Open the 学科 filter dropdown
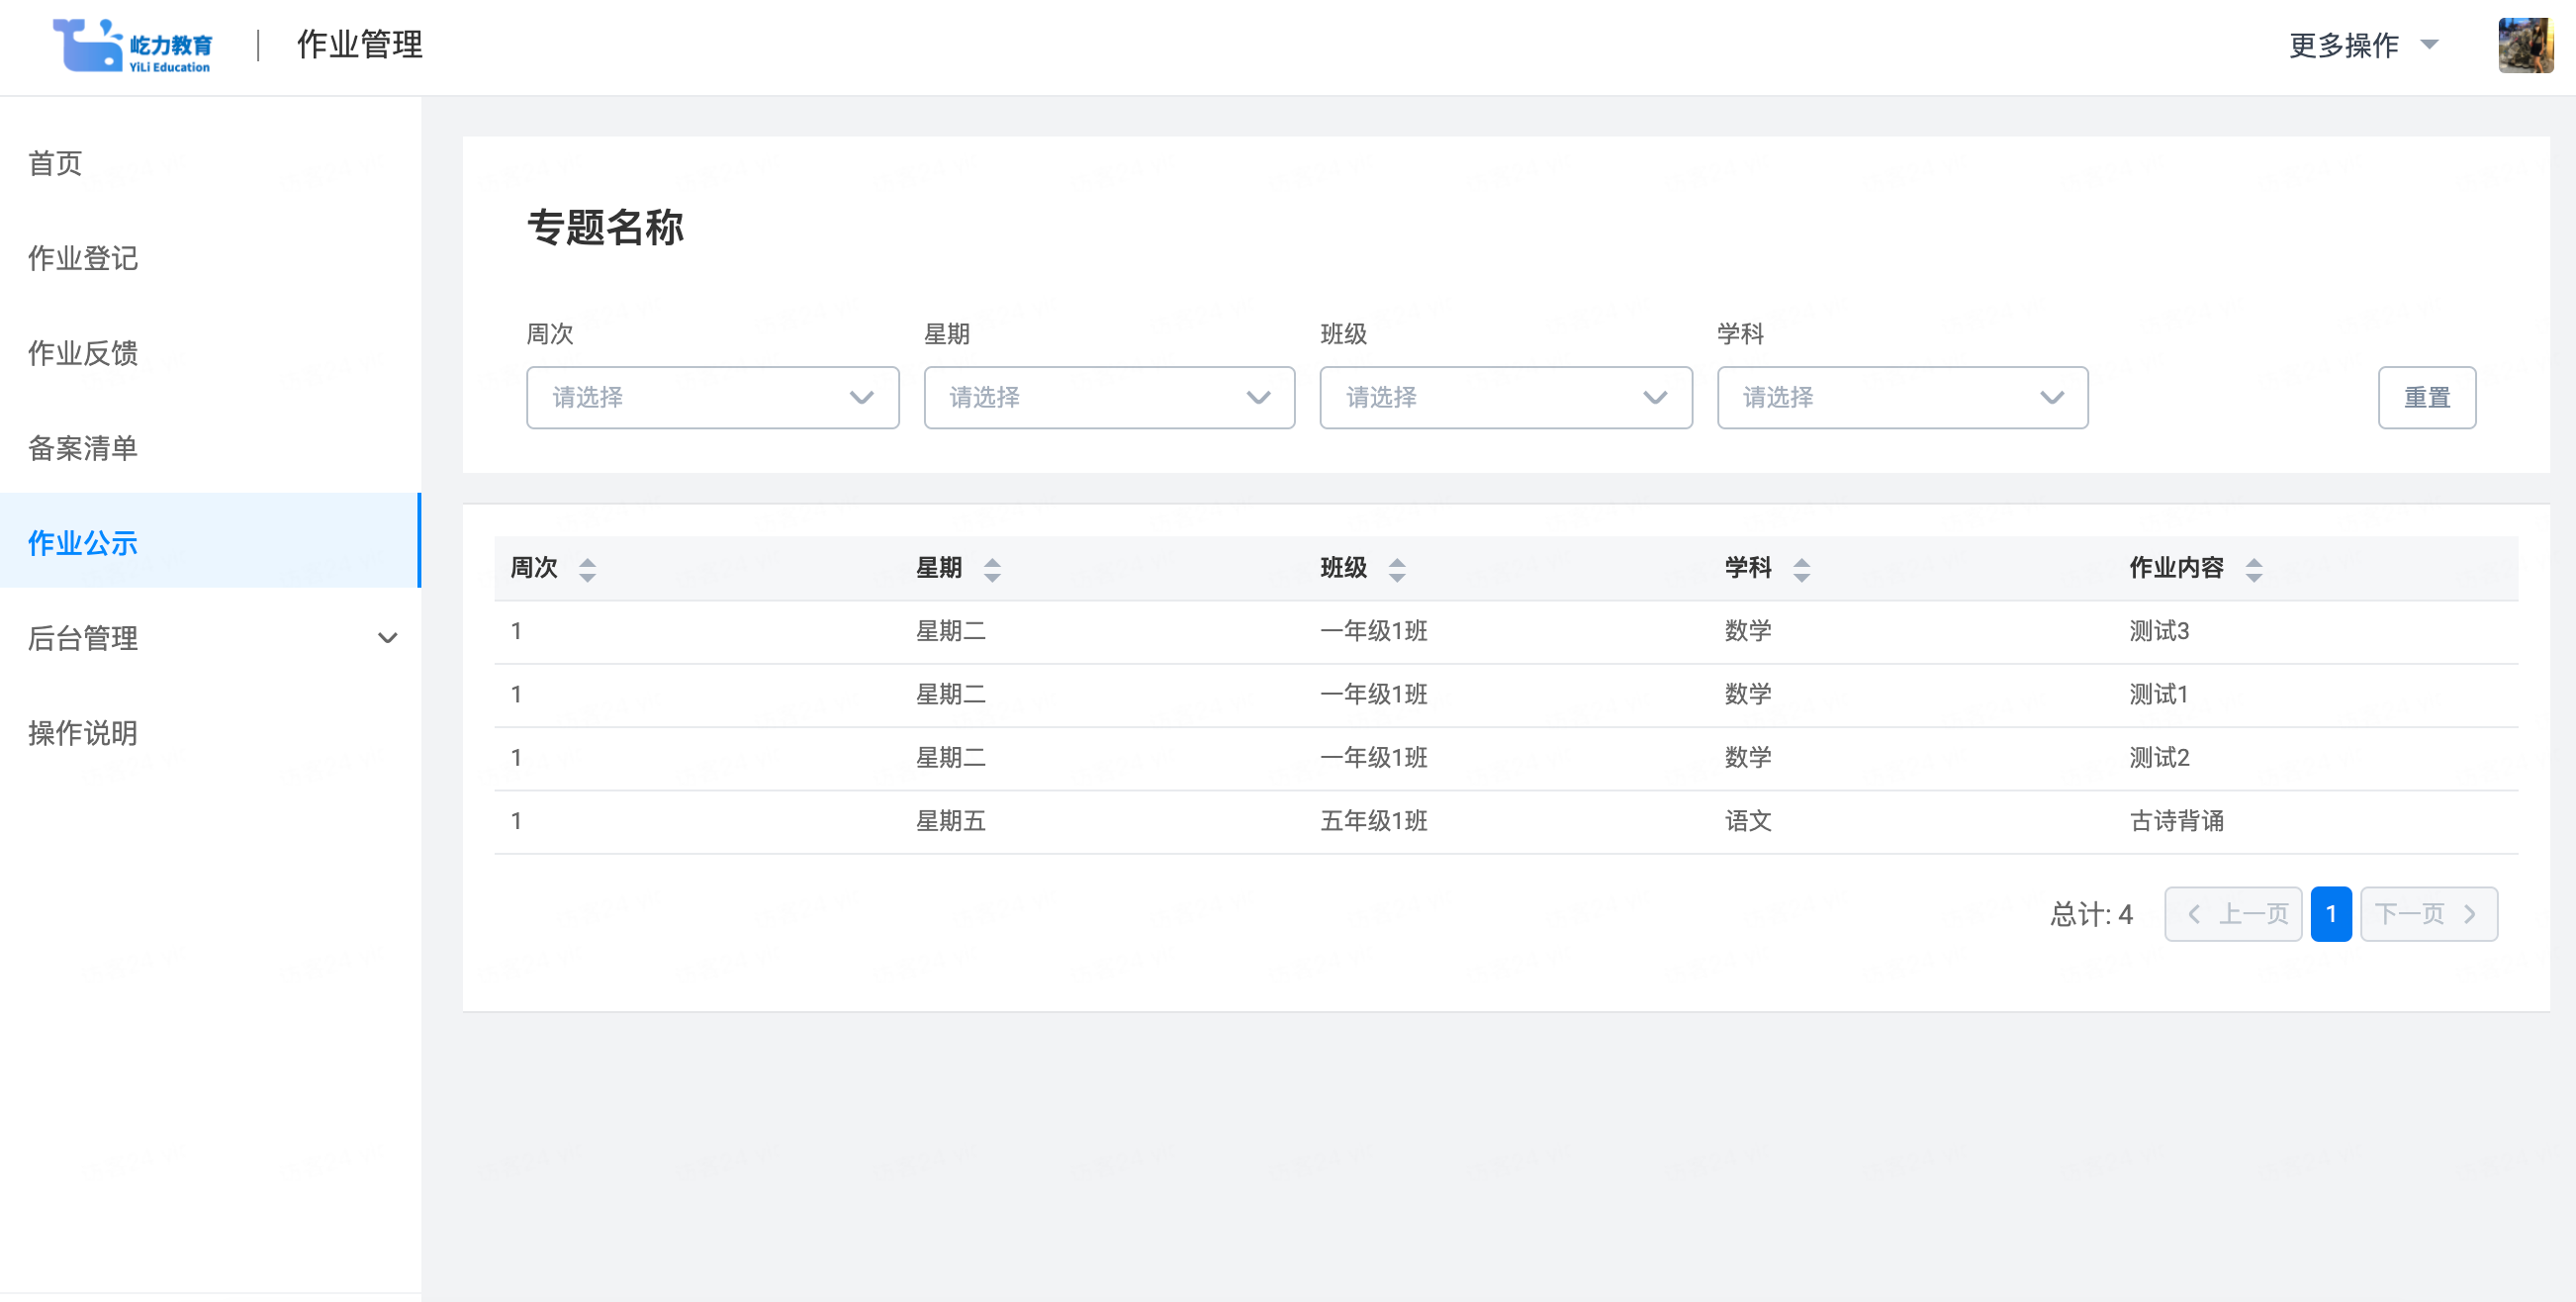 pos(1902,397)
